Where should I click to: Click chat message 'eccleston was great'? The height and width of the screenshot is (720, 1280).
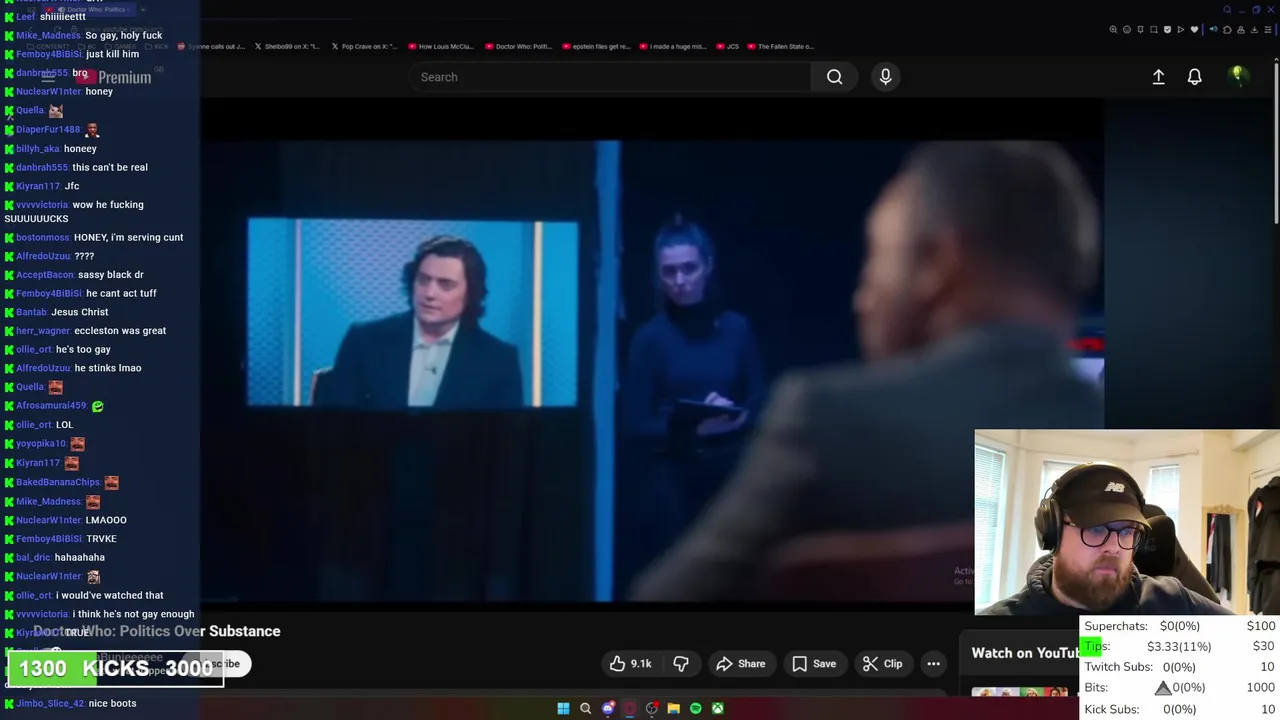[x=120, y=330]
